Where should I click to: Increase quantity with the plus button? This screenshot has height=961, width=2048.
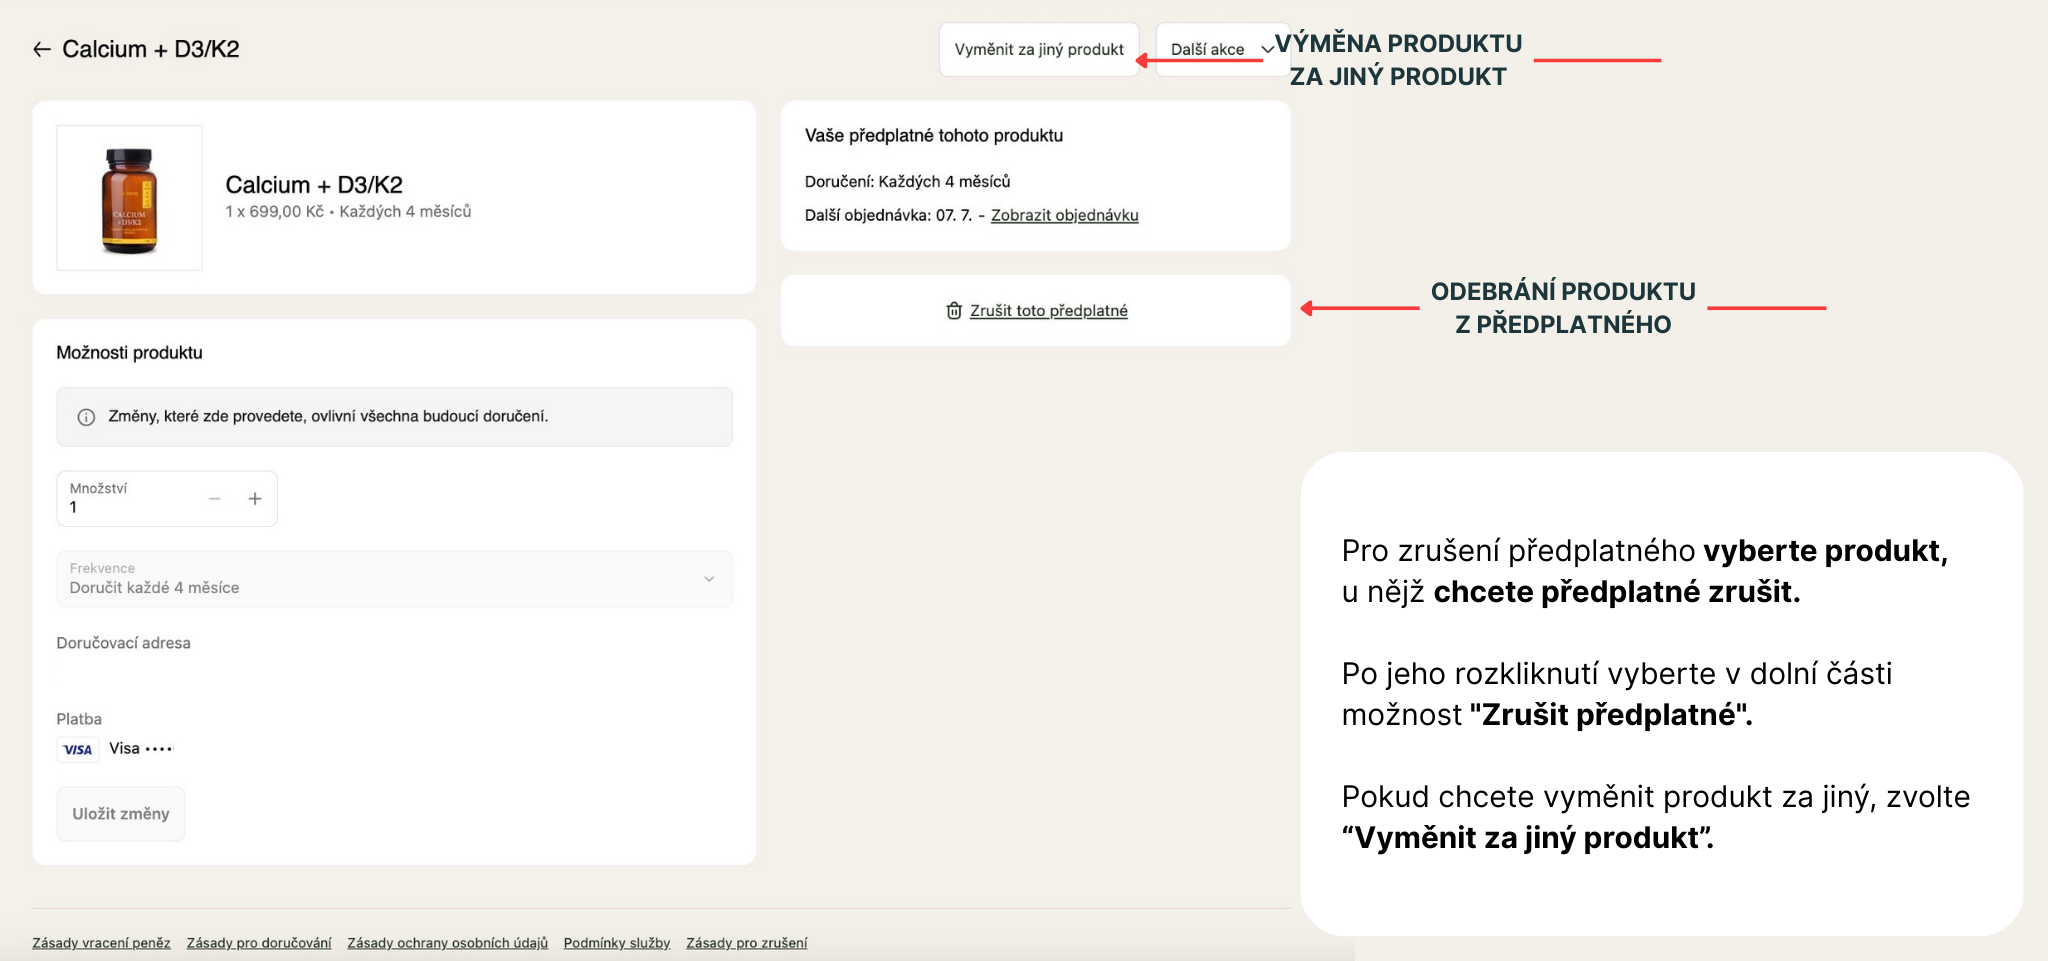pos(255,499)
